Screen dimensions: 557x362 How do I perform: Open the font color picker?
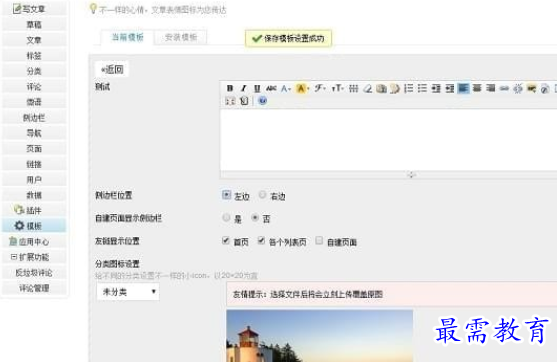point(286,88)
